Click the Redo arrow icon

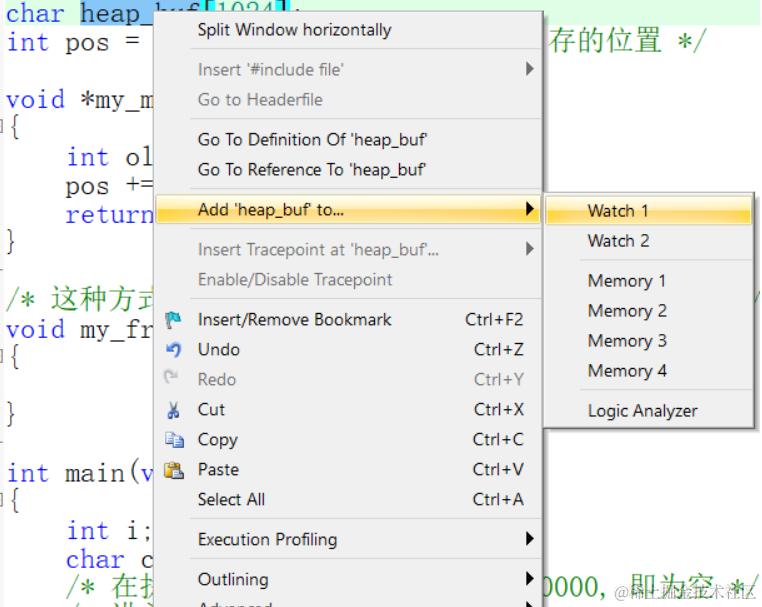pos(171,378)
